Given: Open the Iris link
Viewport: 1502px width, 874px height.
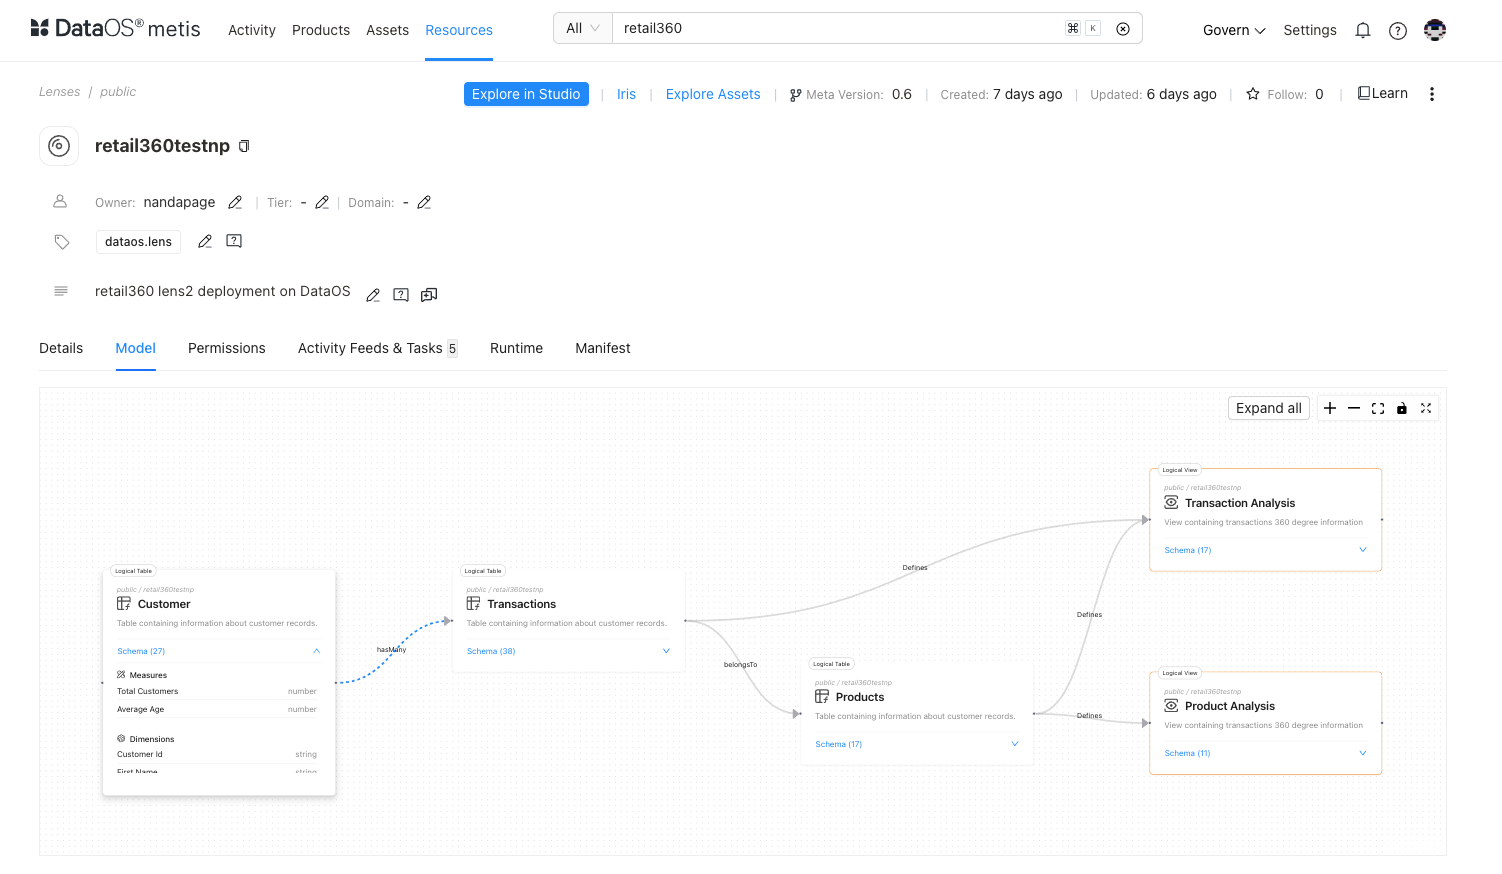Looking at the screenshot, I should click(x=626, y=94).
